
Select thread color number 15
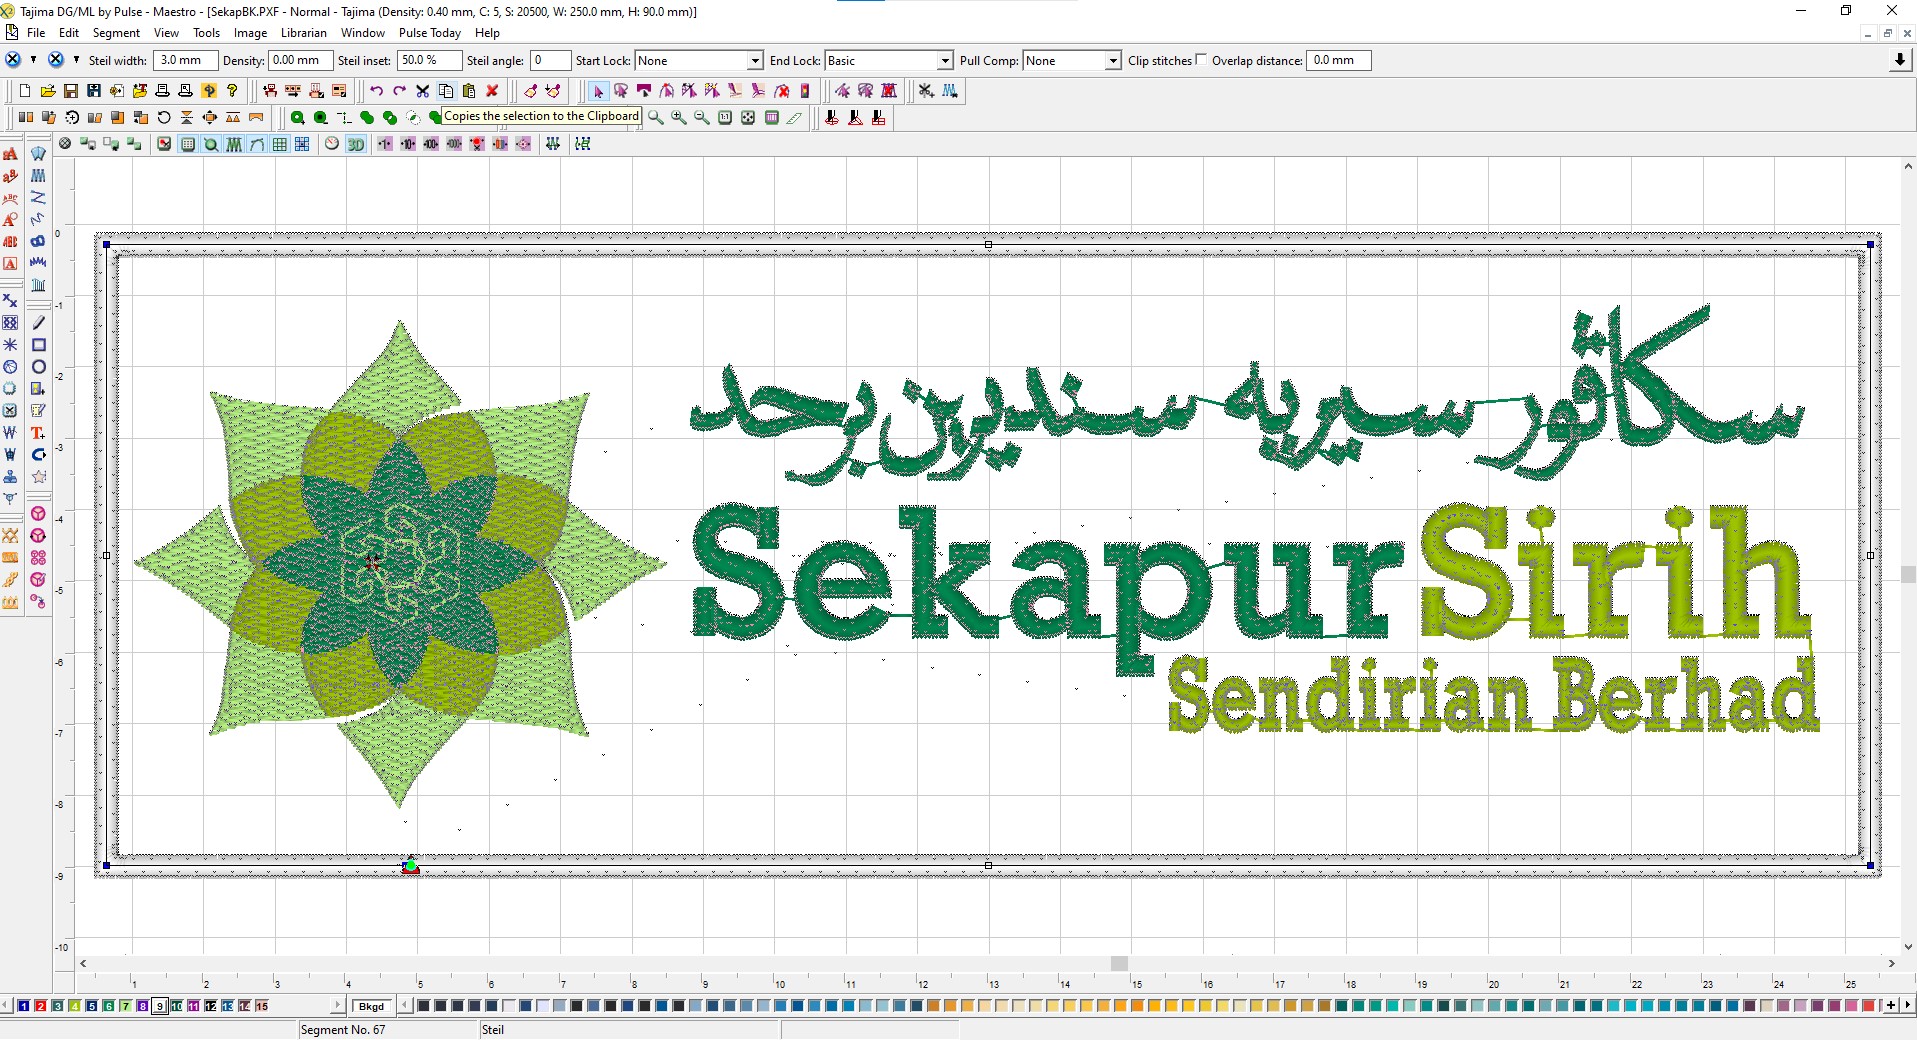tap(262, 1006)
